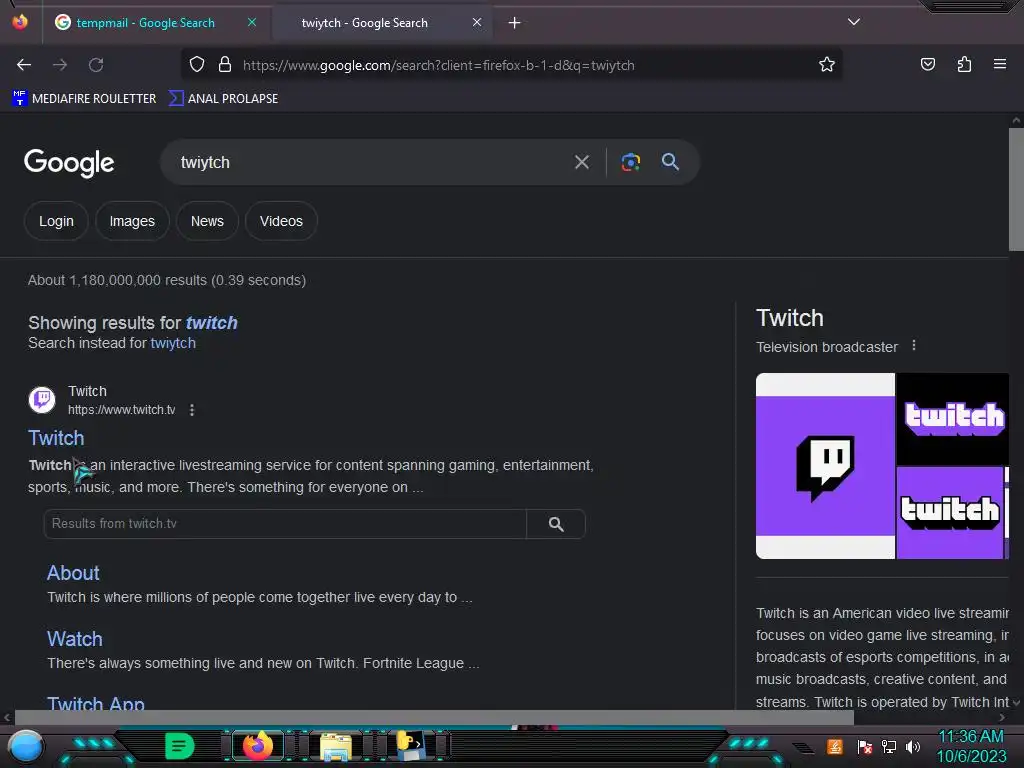
Task: Click the Results from twitch.tv search field
Action: tap(285, 524)
